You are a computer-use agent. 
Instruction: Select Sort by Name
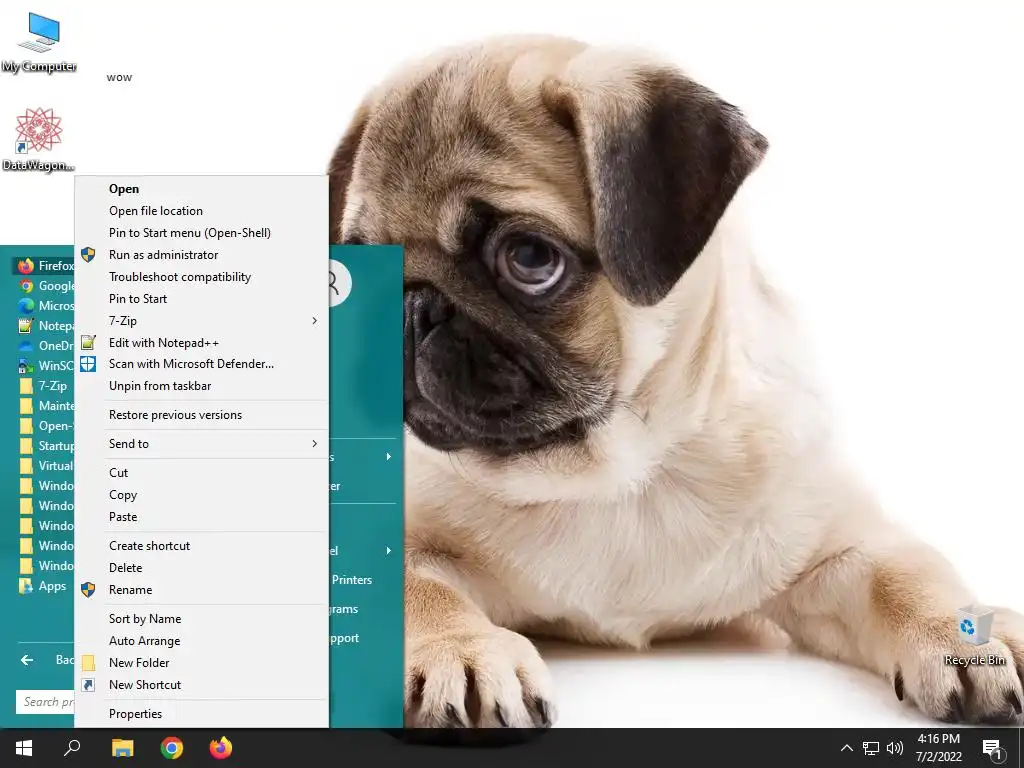point(202,619)
